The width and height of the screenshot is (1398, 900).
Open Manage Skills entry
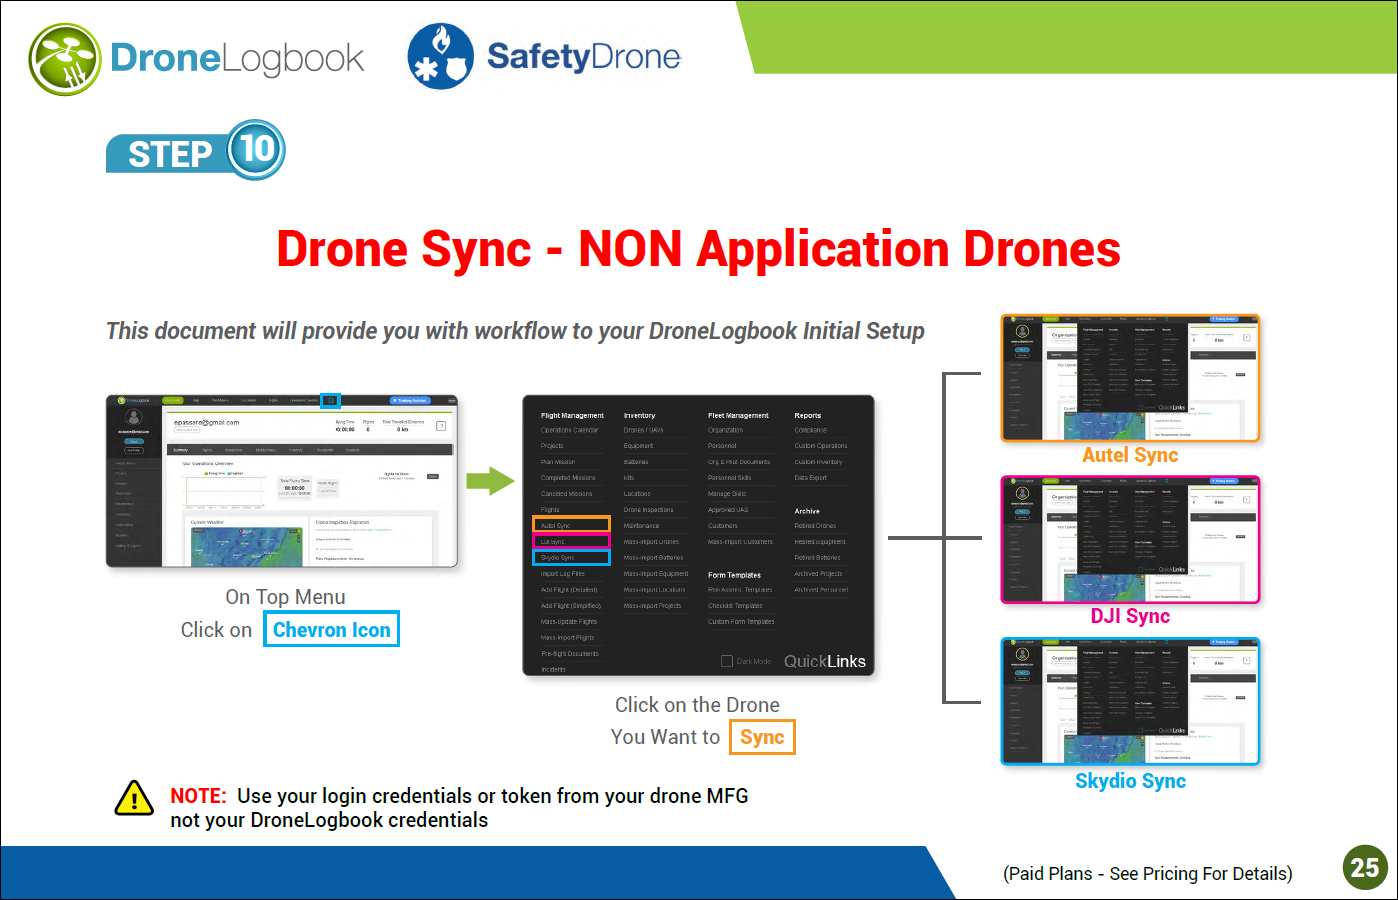tap(727, 494)
